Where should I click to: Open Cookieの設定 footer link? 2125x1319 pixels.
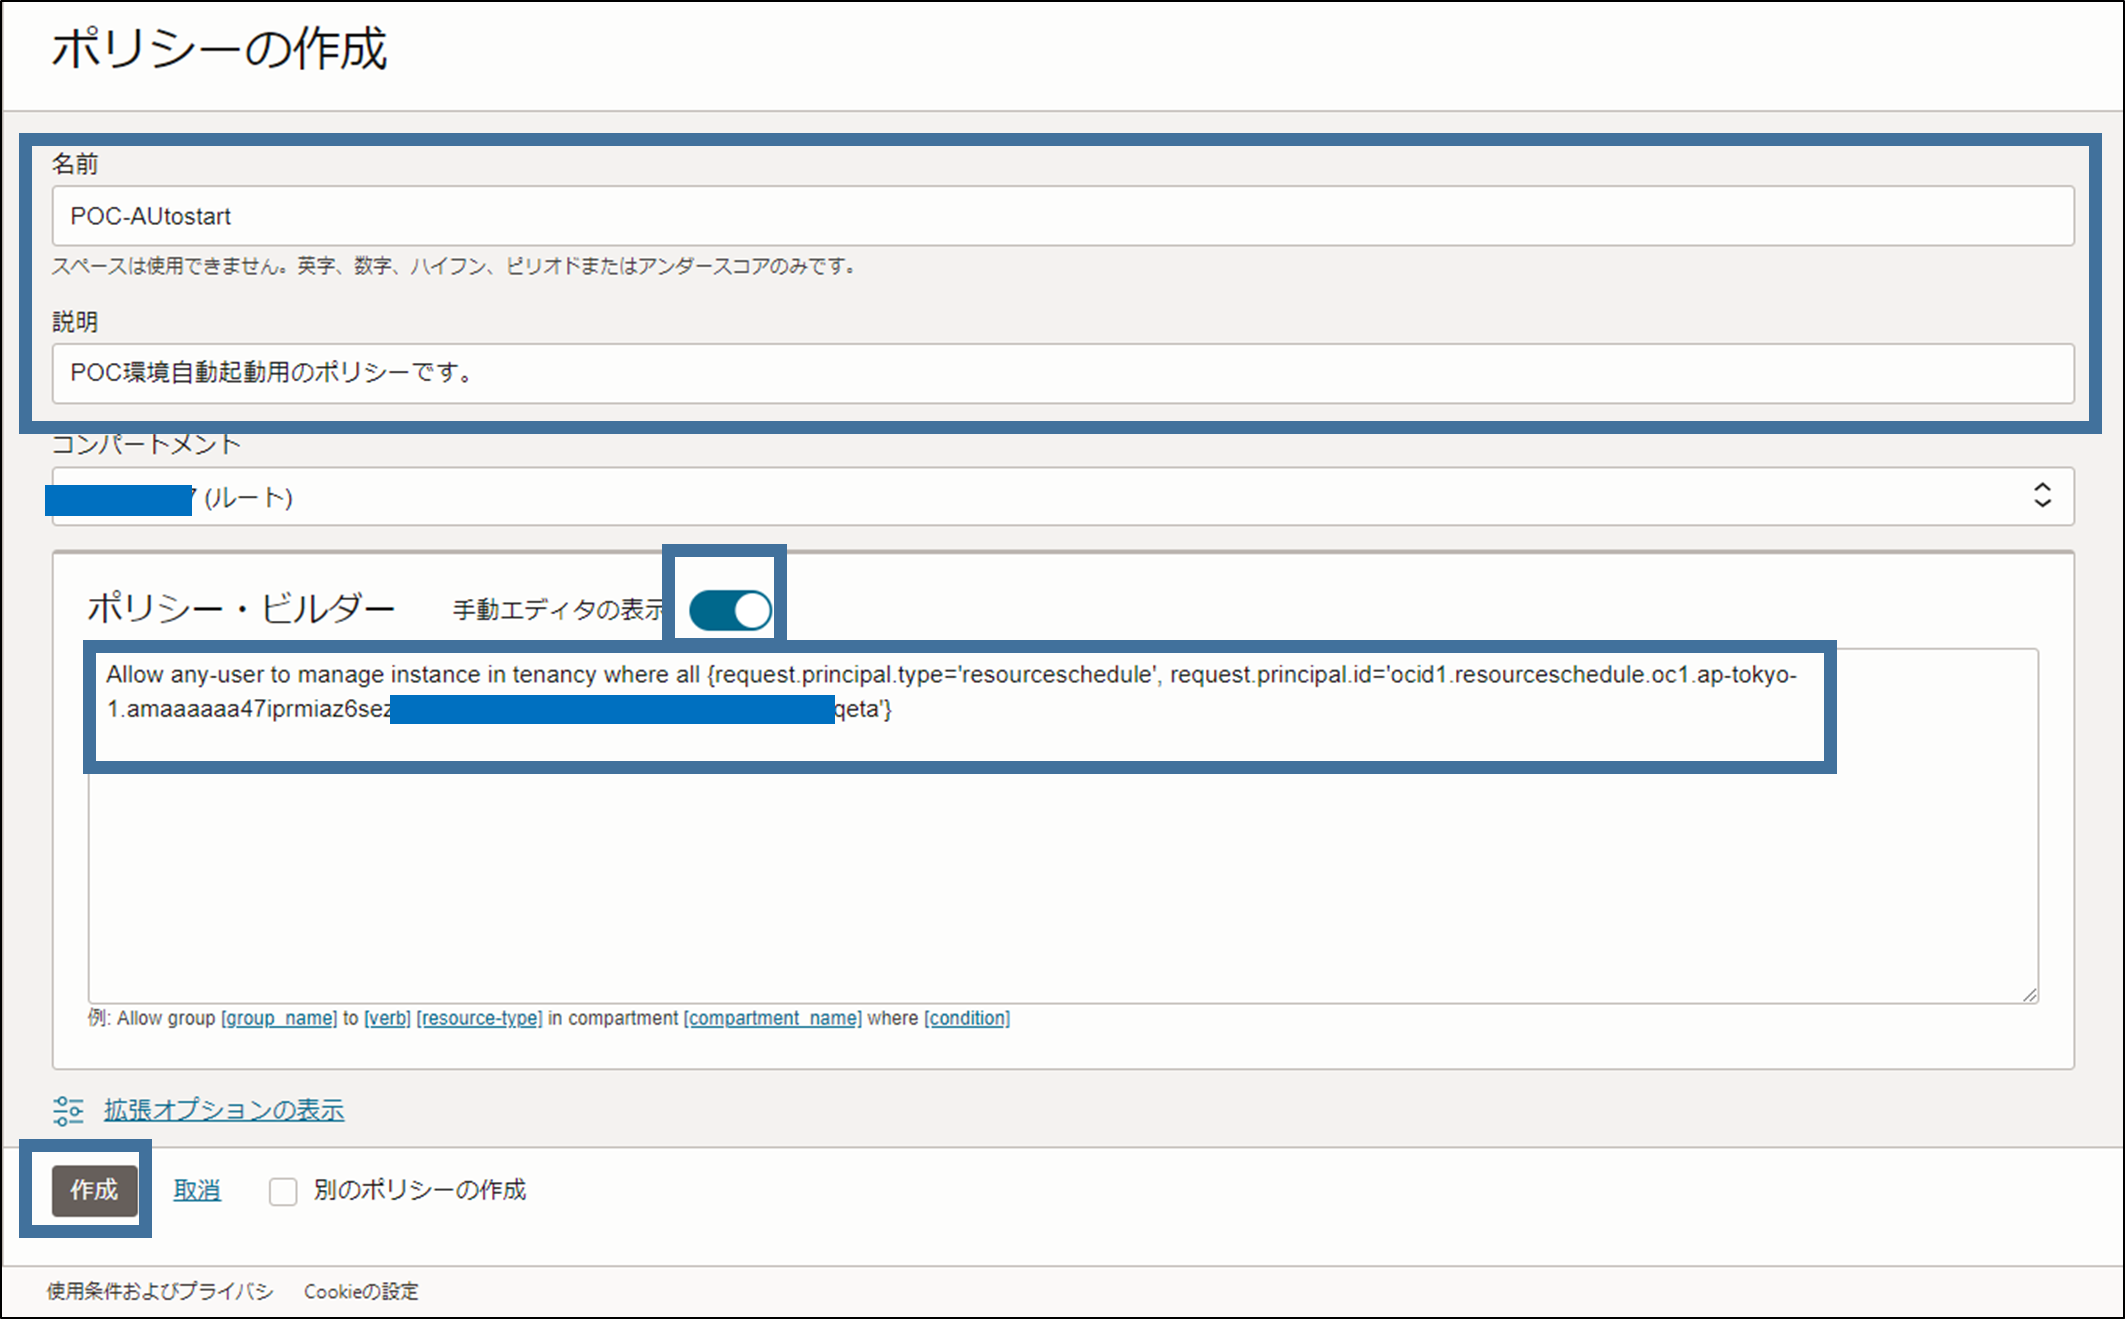[361, 1291]
